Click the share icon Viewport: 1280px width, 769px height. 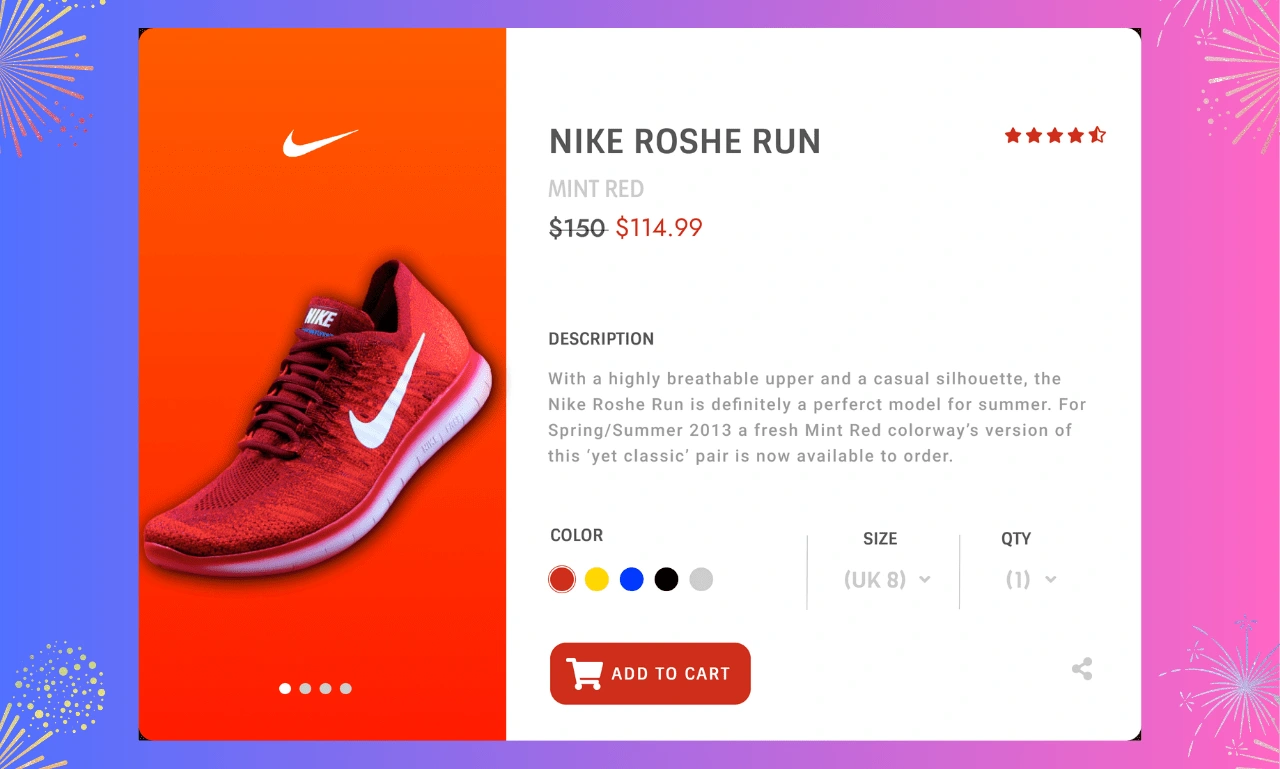pos(1082,669)
